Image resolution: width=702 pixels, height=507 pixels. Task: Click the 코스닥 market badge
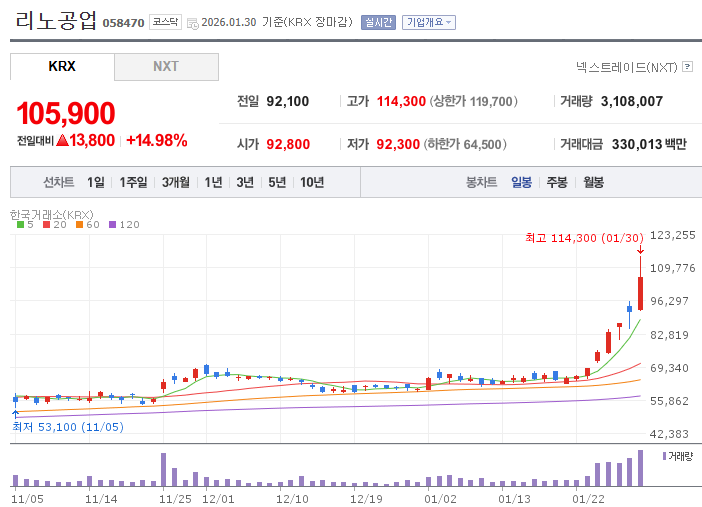tap(165, 22)
